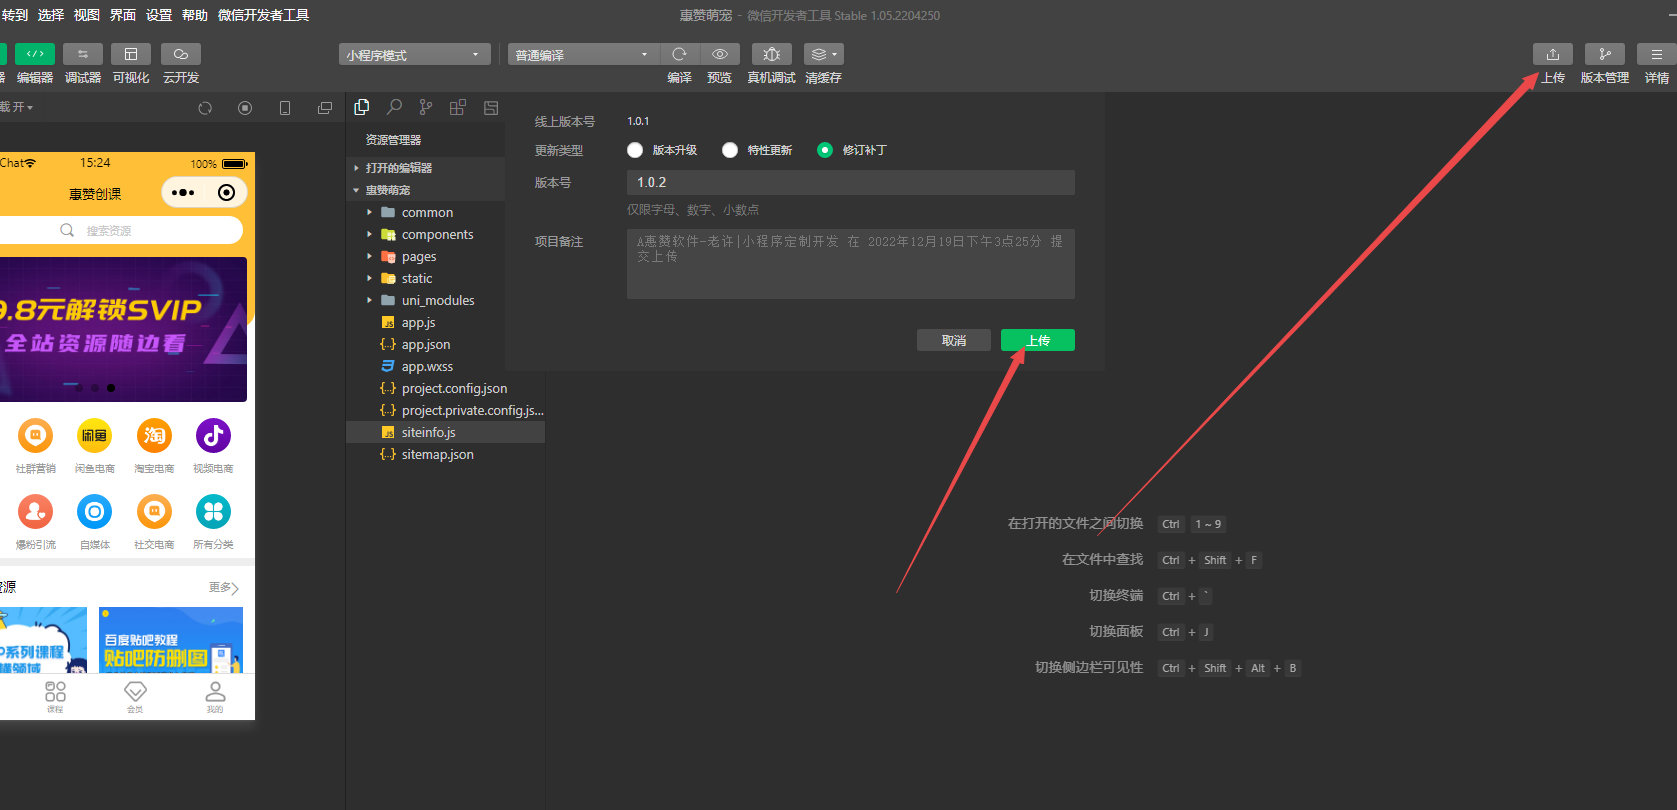Toggle the debugger panel button

point(83,54)
